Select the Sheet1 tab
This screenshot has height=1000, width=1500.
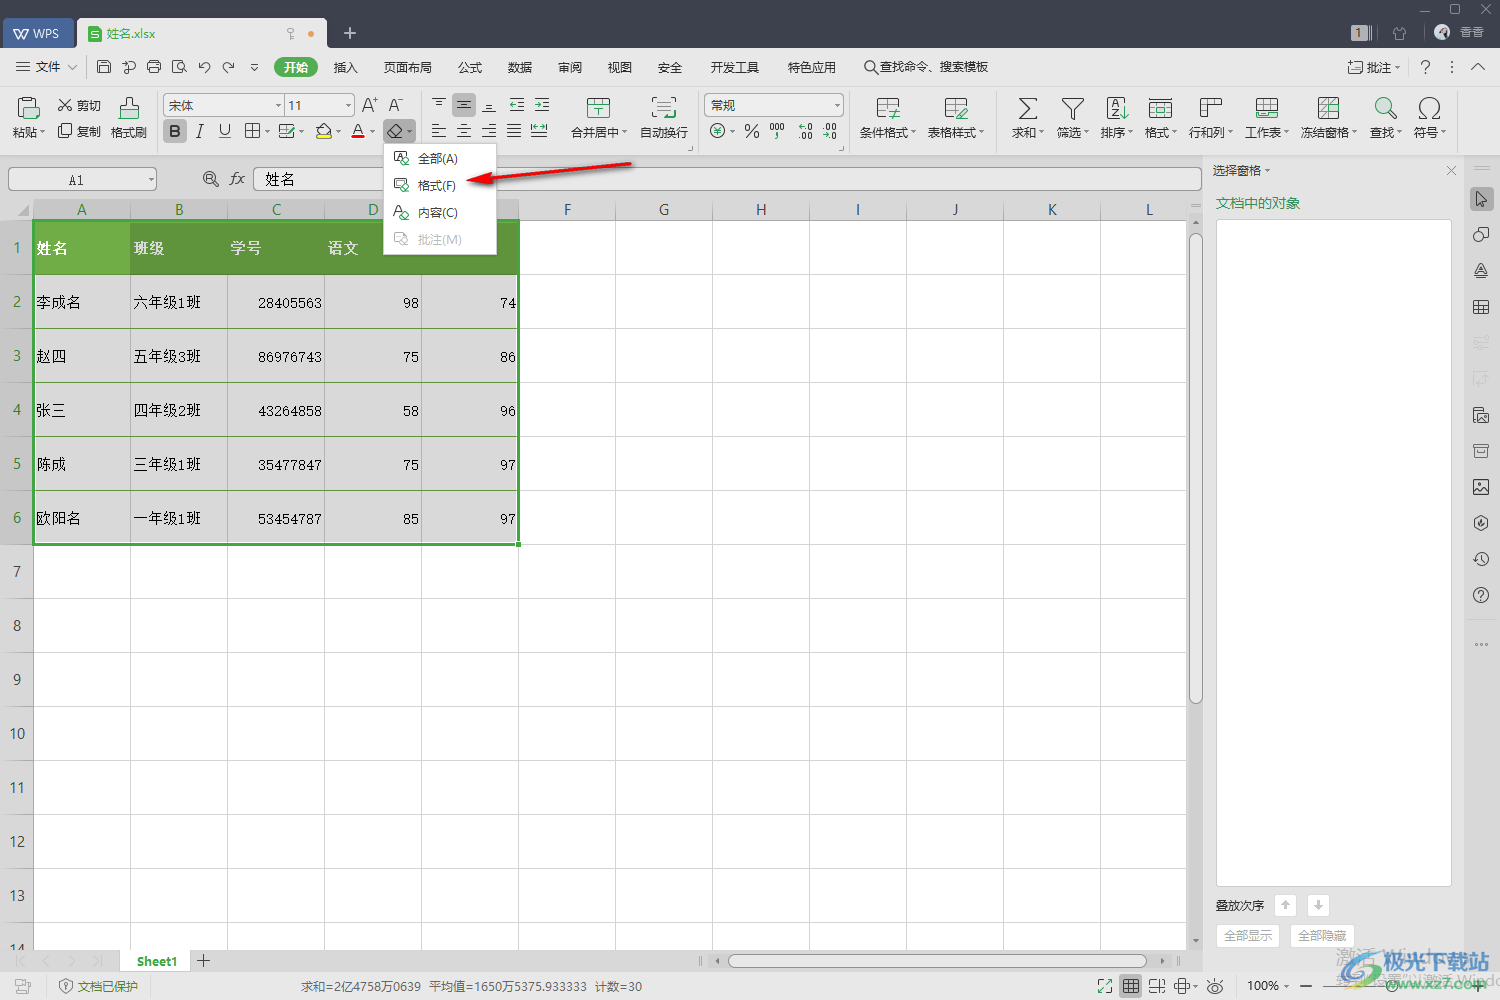(x=156, y=961)
